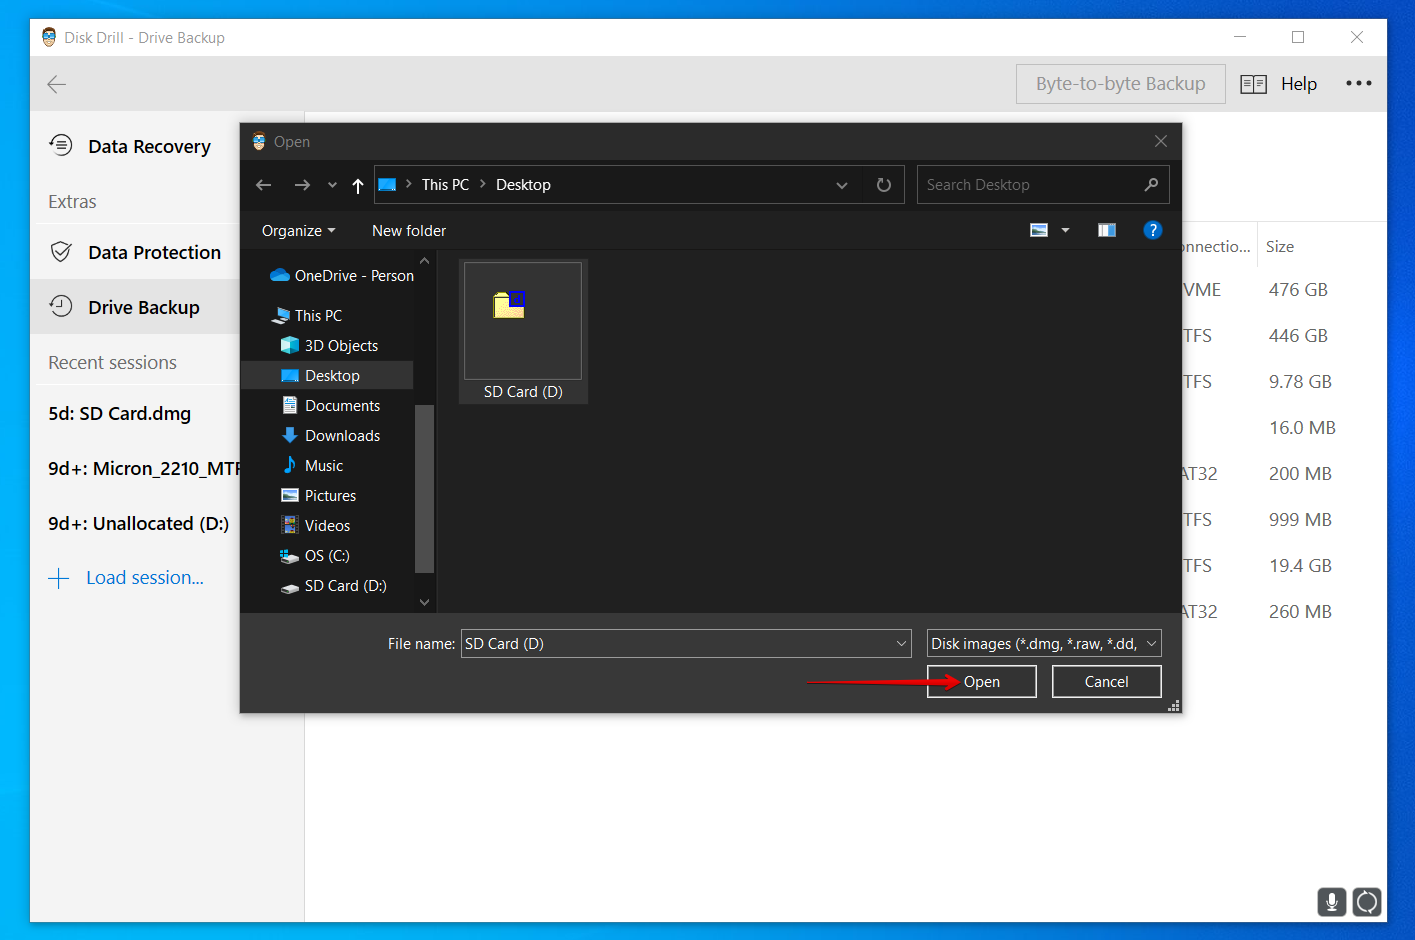Click the microphone icon at bottom right
The width and height of the screenshot is (1415, 940).
pyautogui.click(x=1331, y=902)
